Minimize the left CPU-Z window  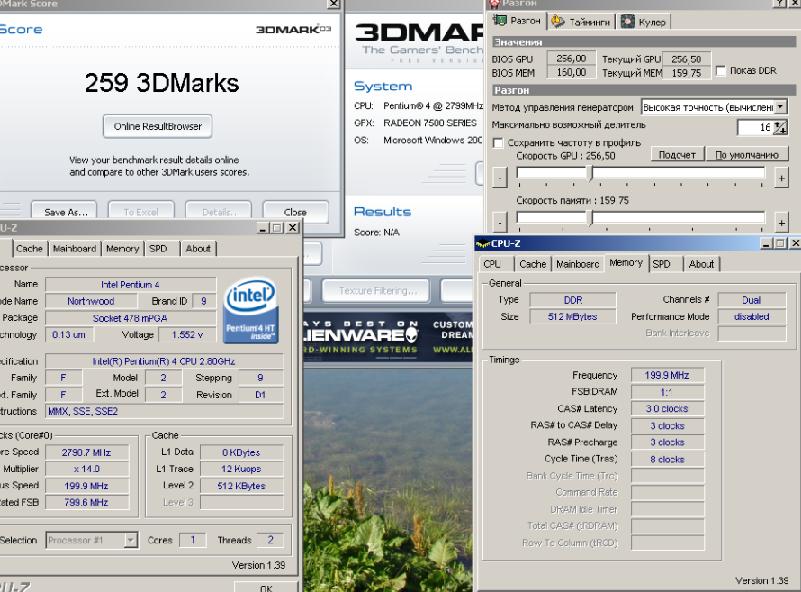pos(263,228)
